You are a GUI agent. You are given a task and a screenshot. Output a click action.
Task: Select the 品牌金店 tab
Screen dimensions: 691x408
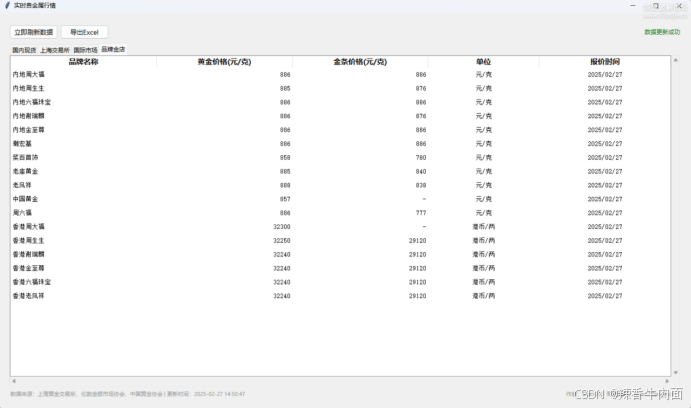tap(113, 49)
